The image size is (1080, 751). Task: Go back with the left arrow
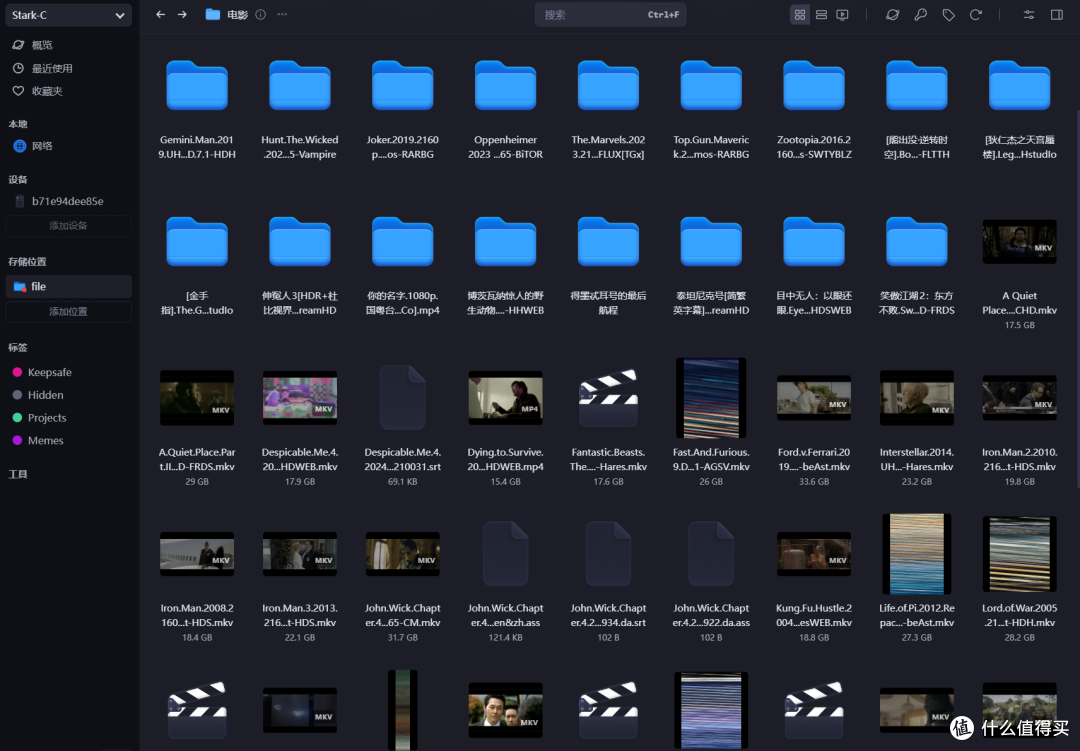(160, 14)
